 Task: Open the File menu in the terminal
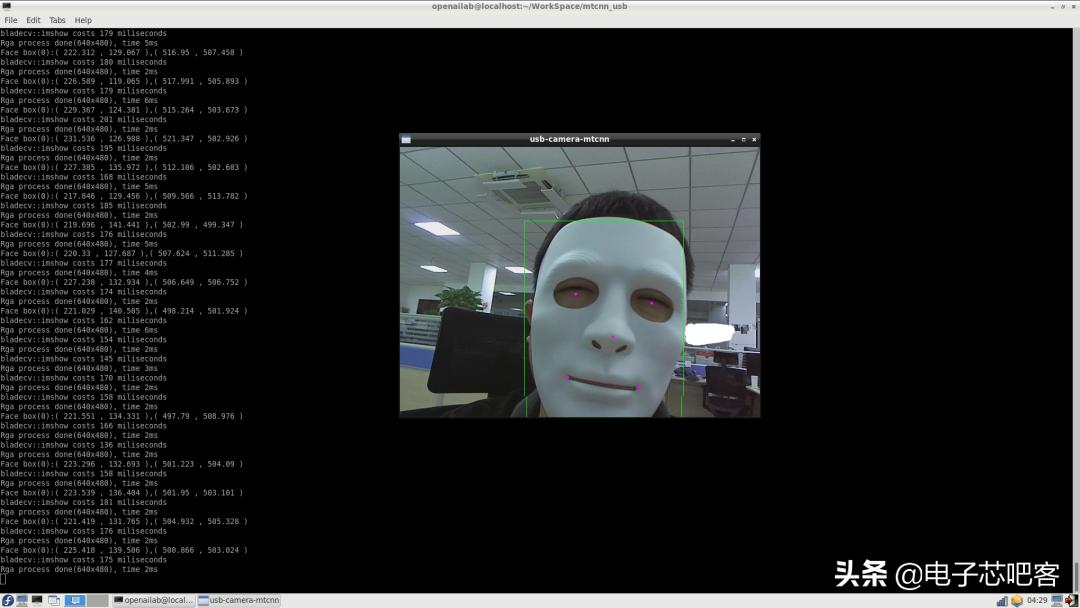(10, 20)
